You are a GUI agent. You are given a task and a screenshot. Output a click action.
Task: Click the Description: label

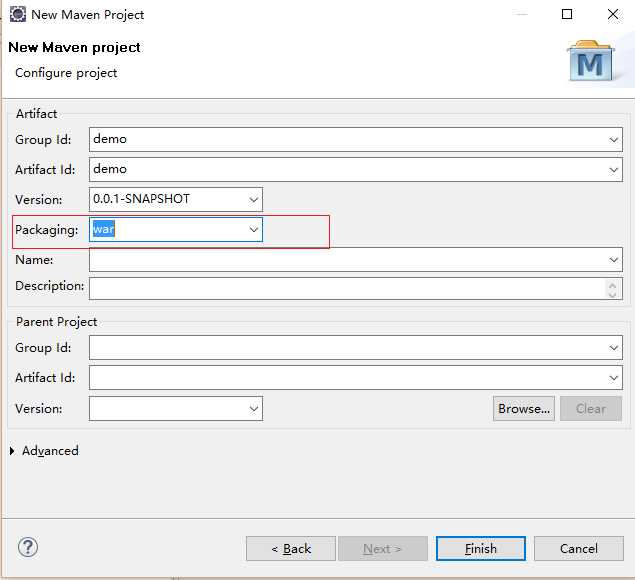49,286
